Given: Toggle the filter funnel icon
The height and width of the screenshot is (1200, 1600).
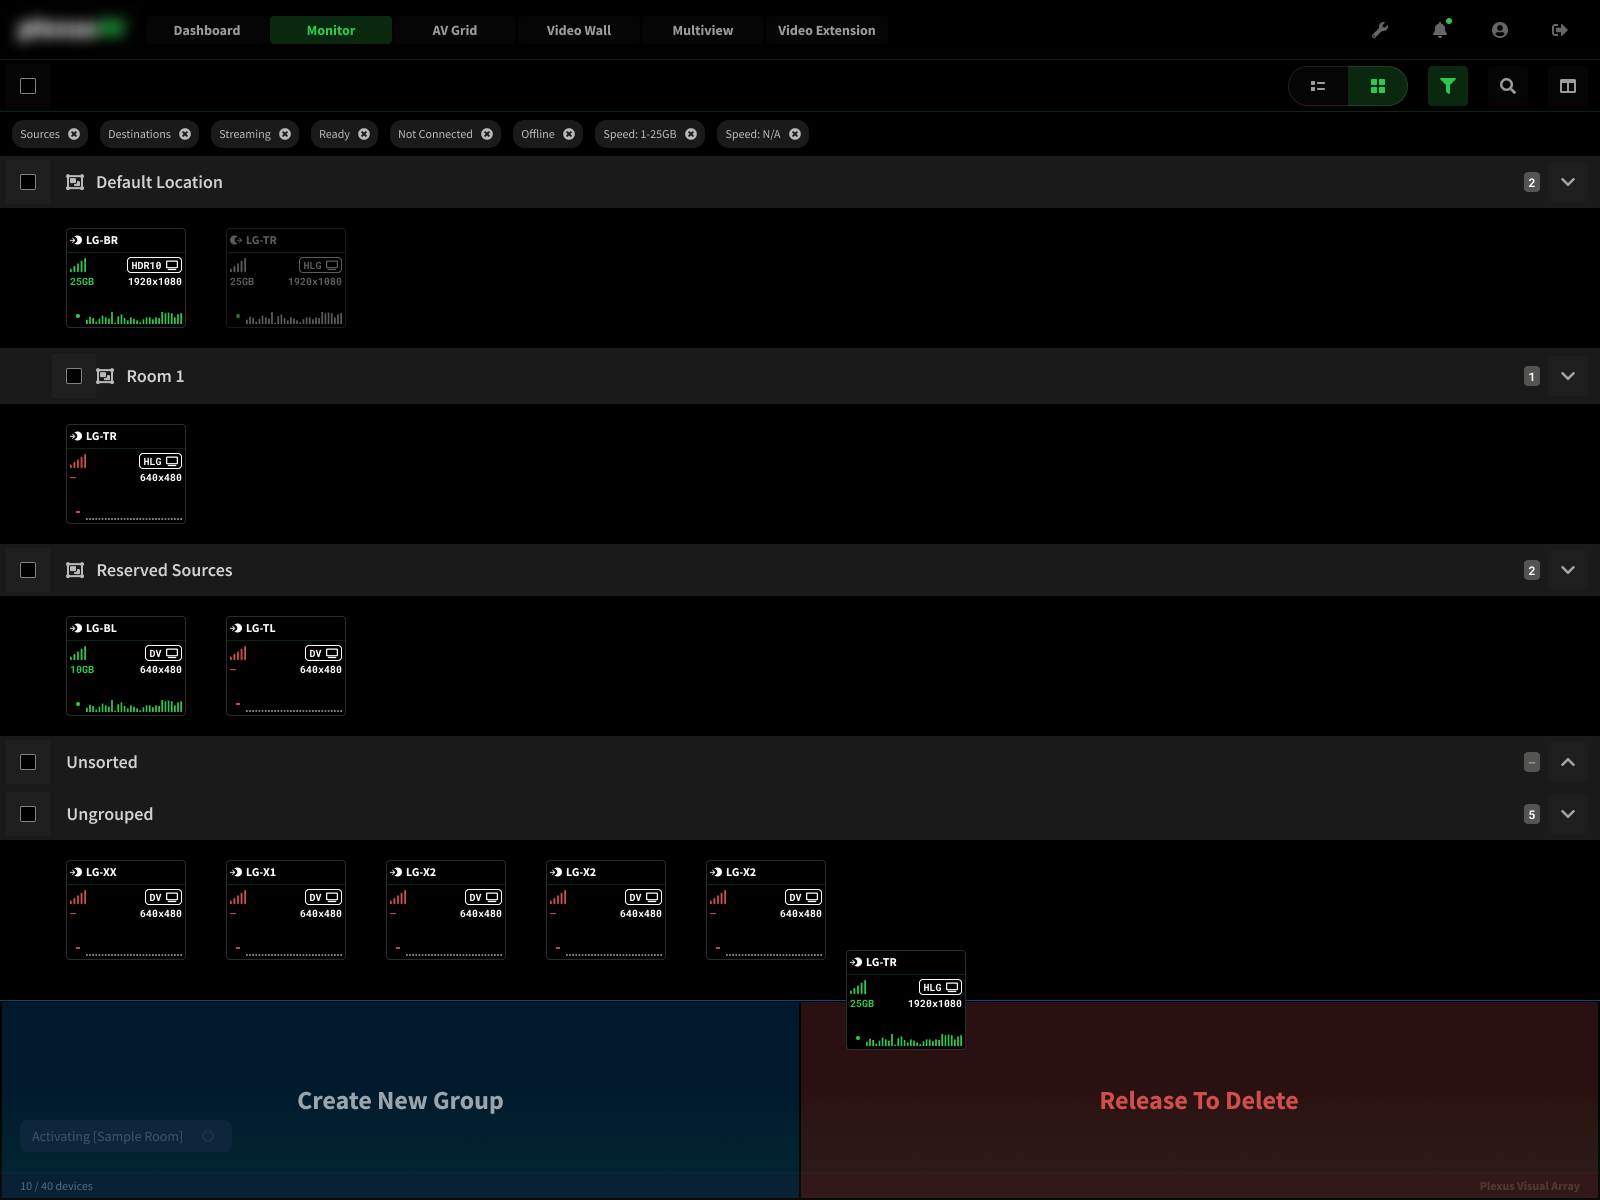Looking at the screenshot, I should [x=1448, y=86].
